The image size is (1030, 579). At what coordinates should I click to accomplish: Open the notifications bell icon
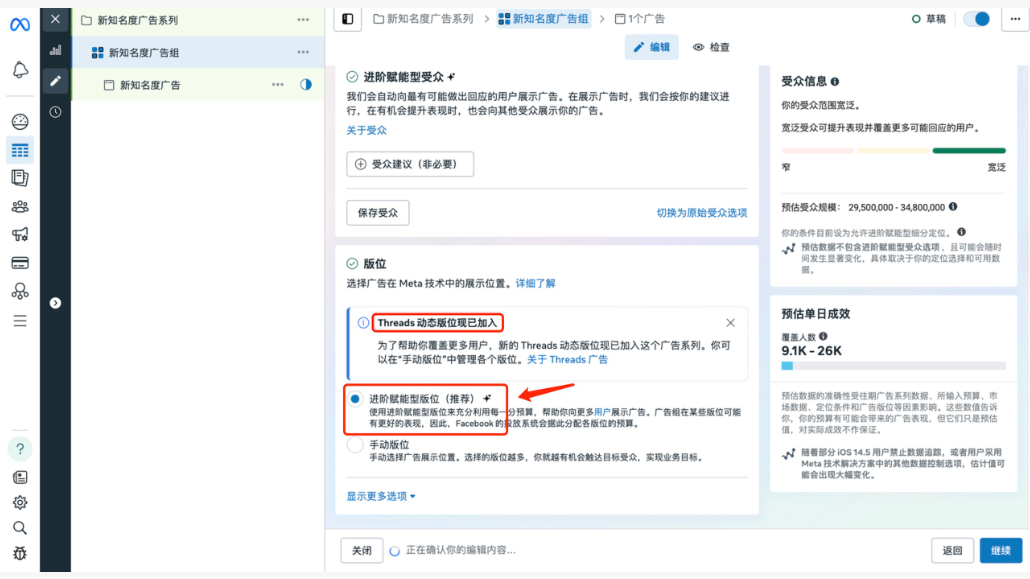tap(20, 70)
